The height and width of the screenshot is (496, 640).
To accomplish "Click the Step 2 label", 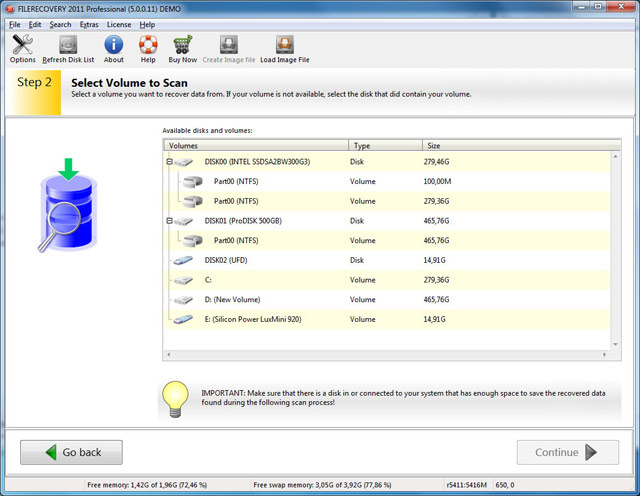I will click(x=34, y=82).
